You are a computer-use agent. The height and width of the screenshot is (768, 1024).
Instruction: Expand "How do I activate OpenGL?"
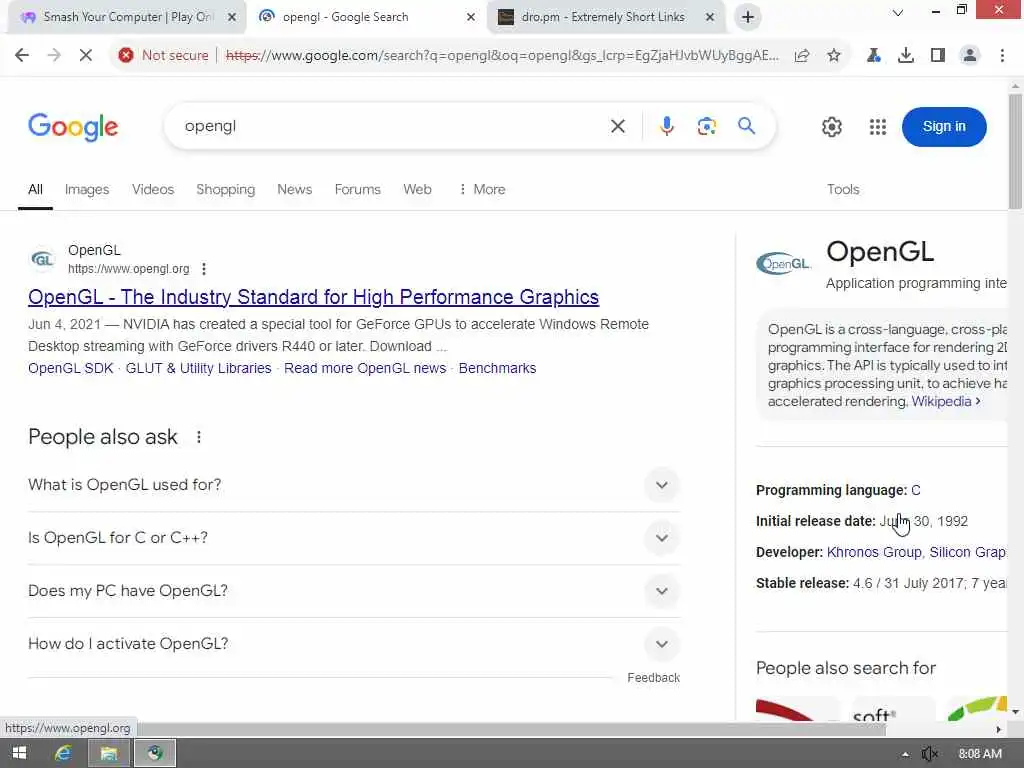click(x=354, y=644)
